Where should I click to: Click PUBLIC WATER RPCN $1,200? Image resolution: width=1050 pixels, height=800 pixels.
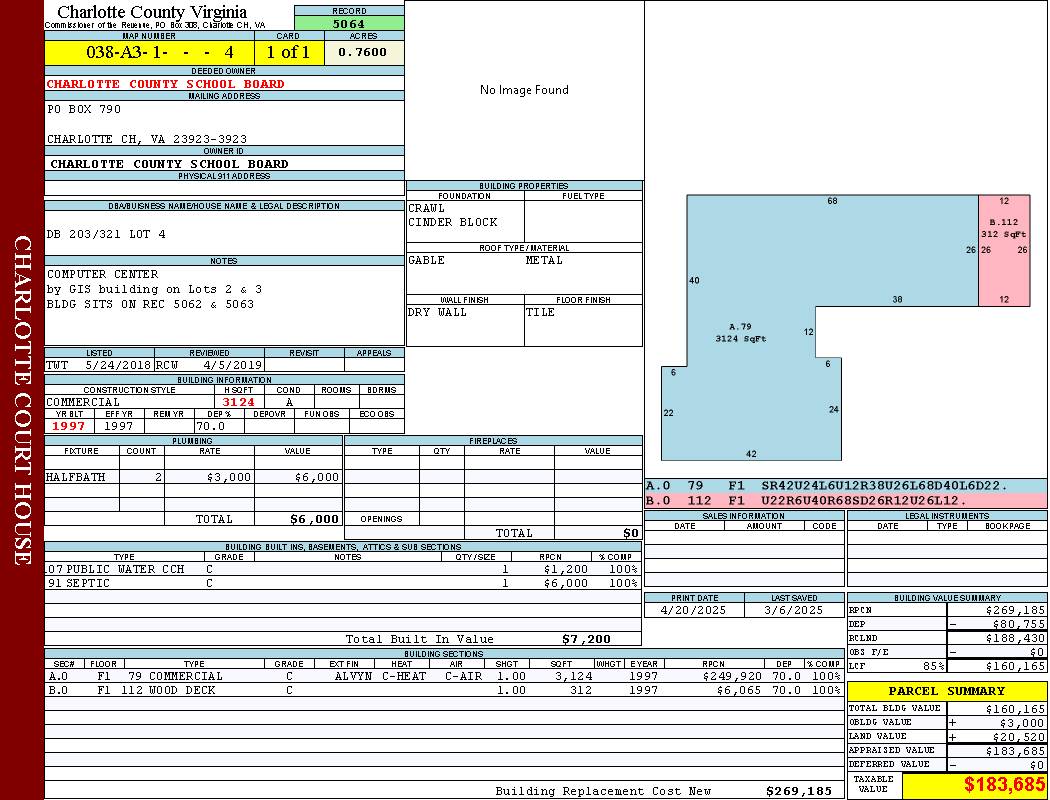click(566, 569)
